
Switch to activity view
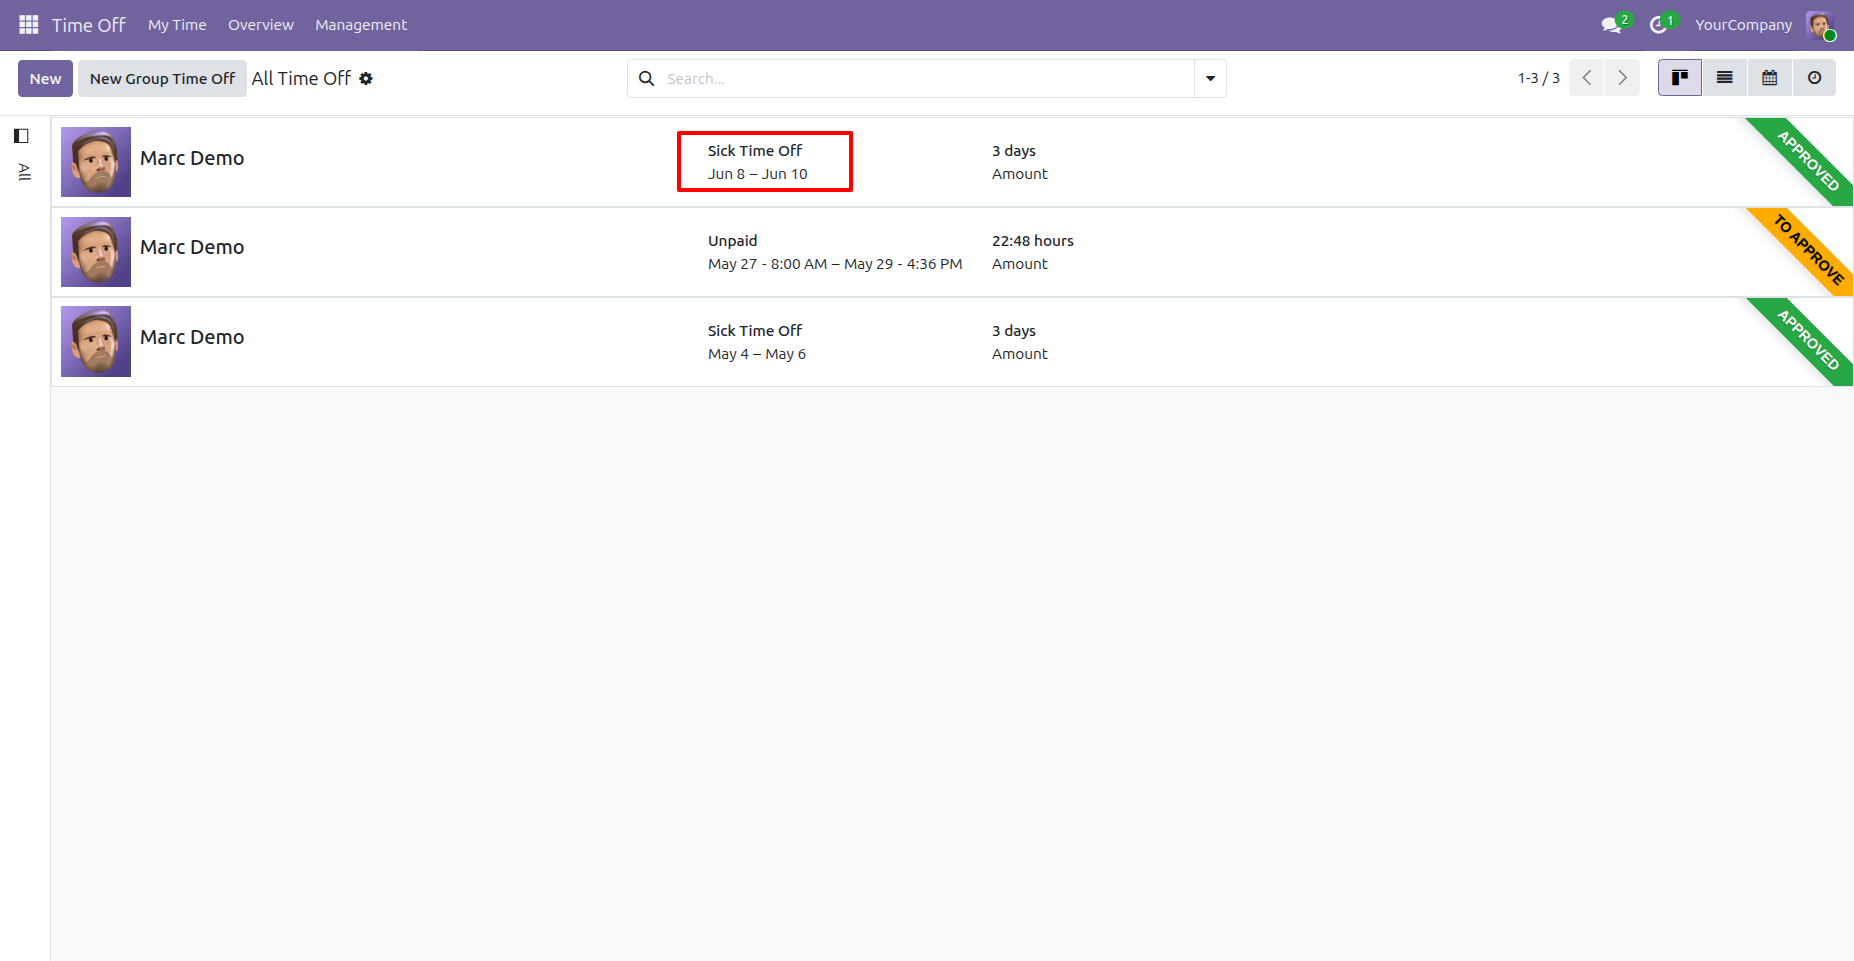point(1814,78)
